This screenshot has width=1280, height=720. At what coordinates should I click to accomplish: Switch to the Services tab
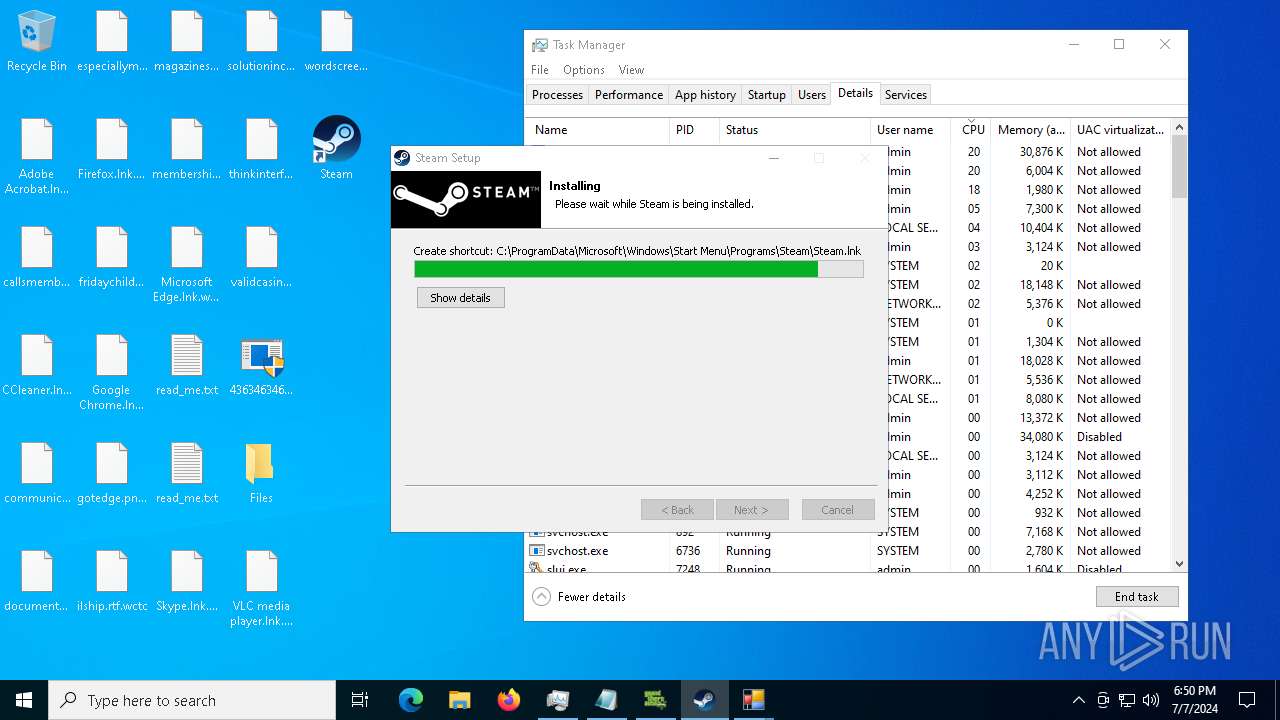[x=906, y=95]
